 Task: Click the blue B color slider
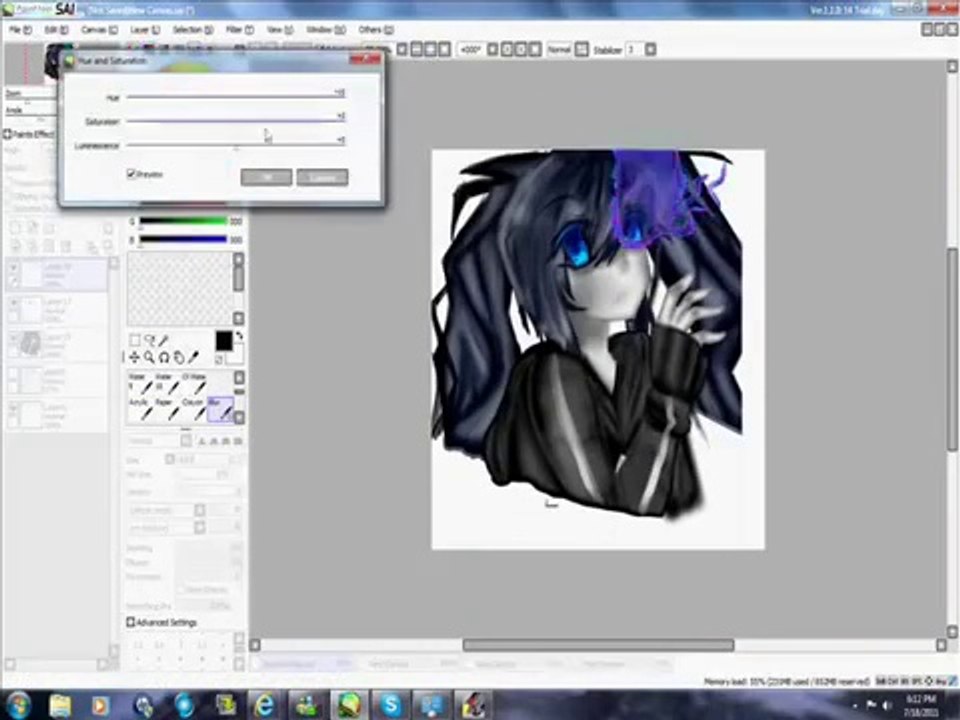tap(183, 239)
